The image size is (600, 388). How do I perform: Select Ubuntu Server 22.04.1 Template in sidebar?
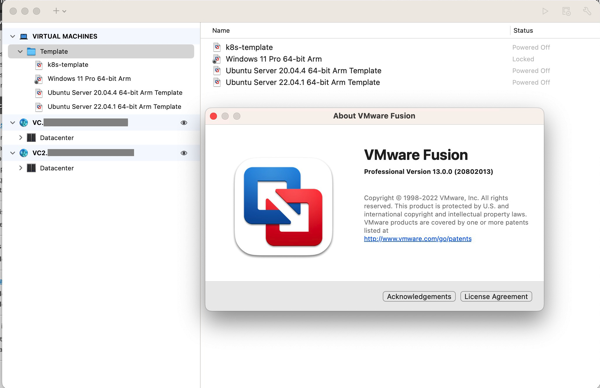pyautogui.click(x=114, y=106)
